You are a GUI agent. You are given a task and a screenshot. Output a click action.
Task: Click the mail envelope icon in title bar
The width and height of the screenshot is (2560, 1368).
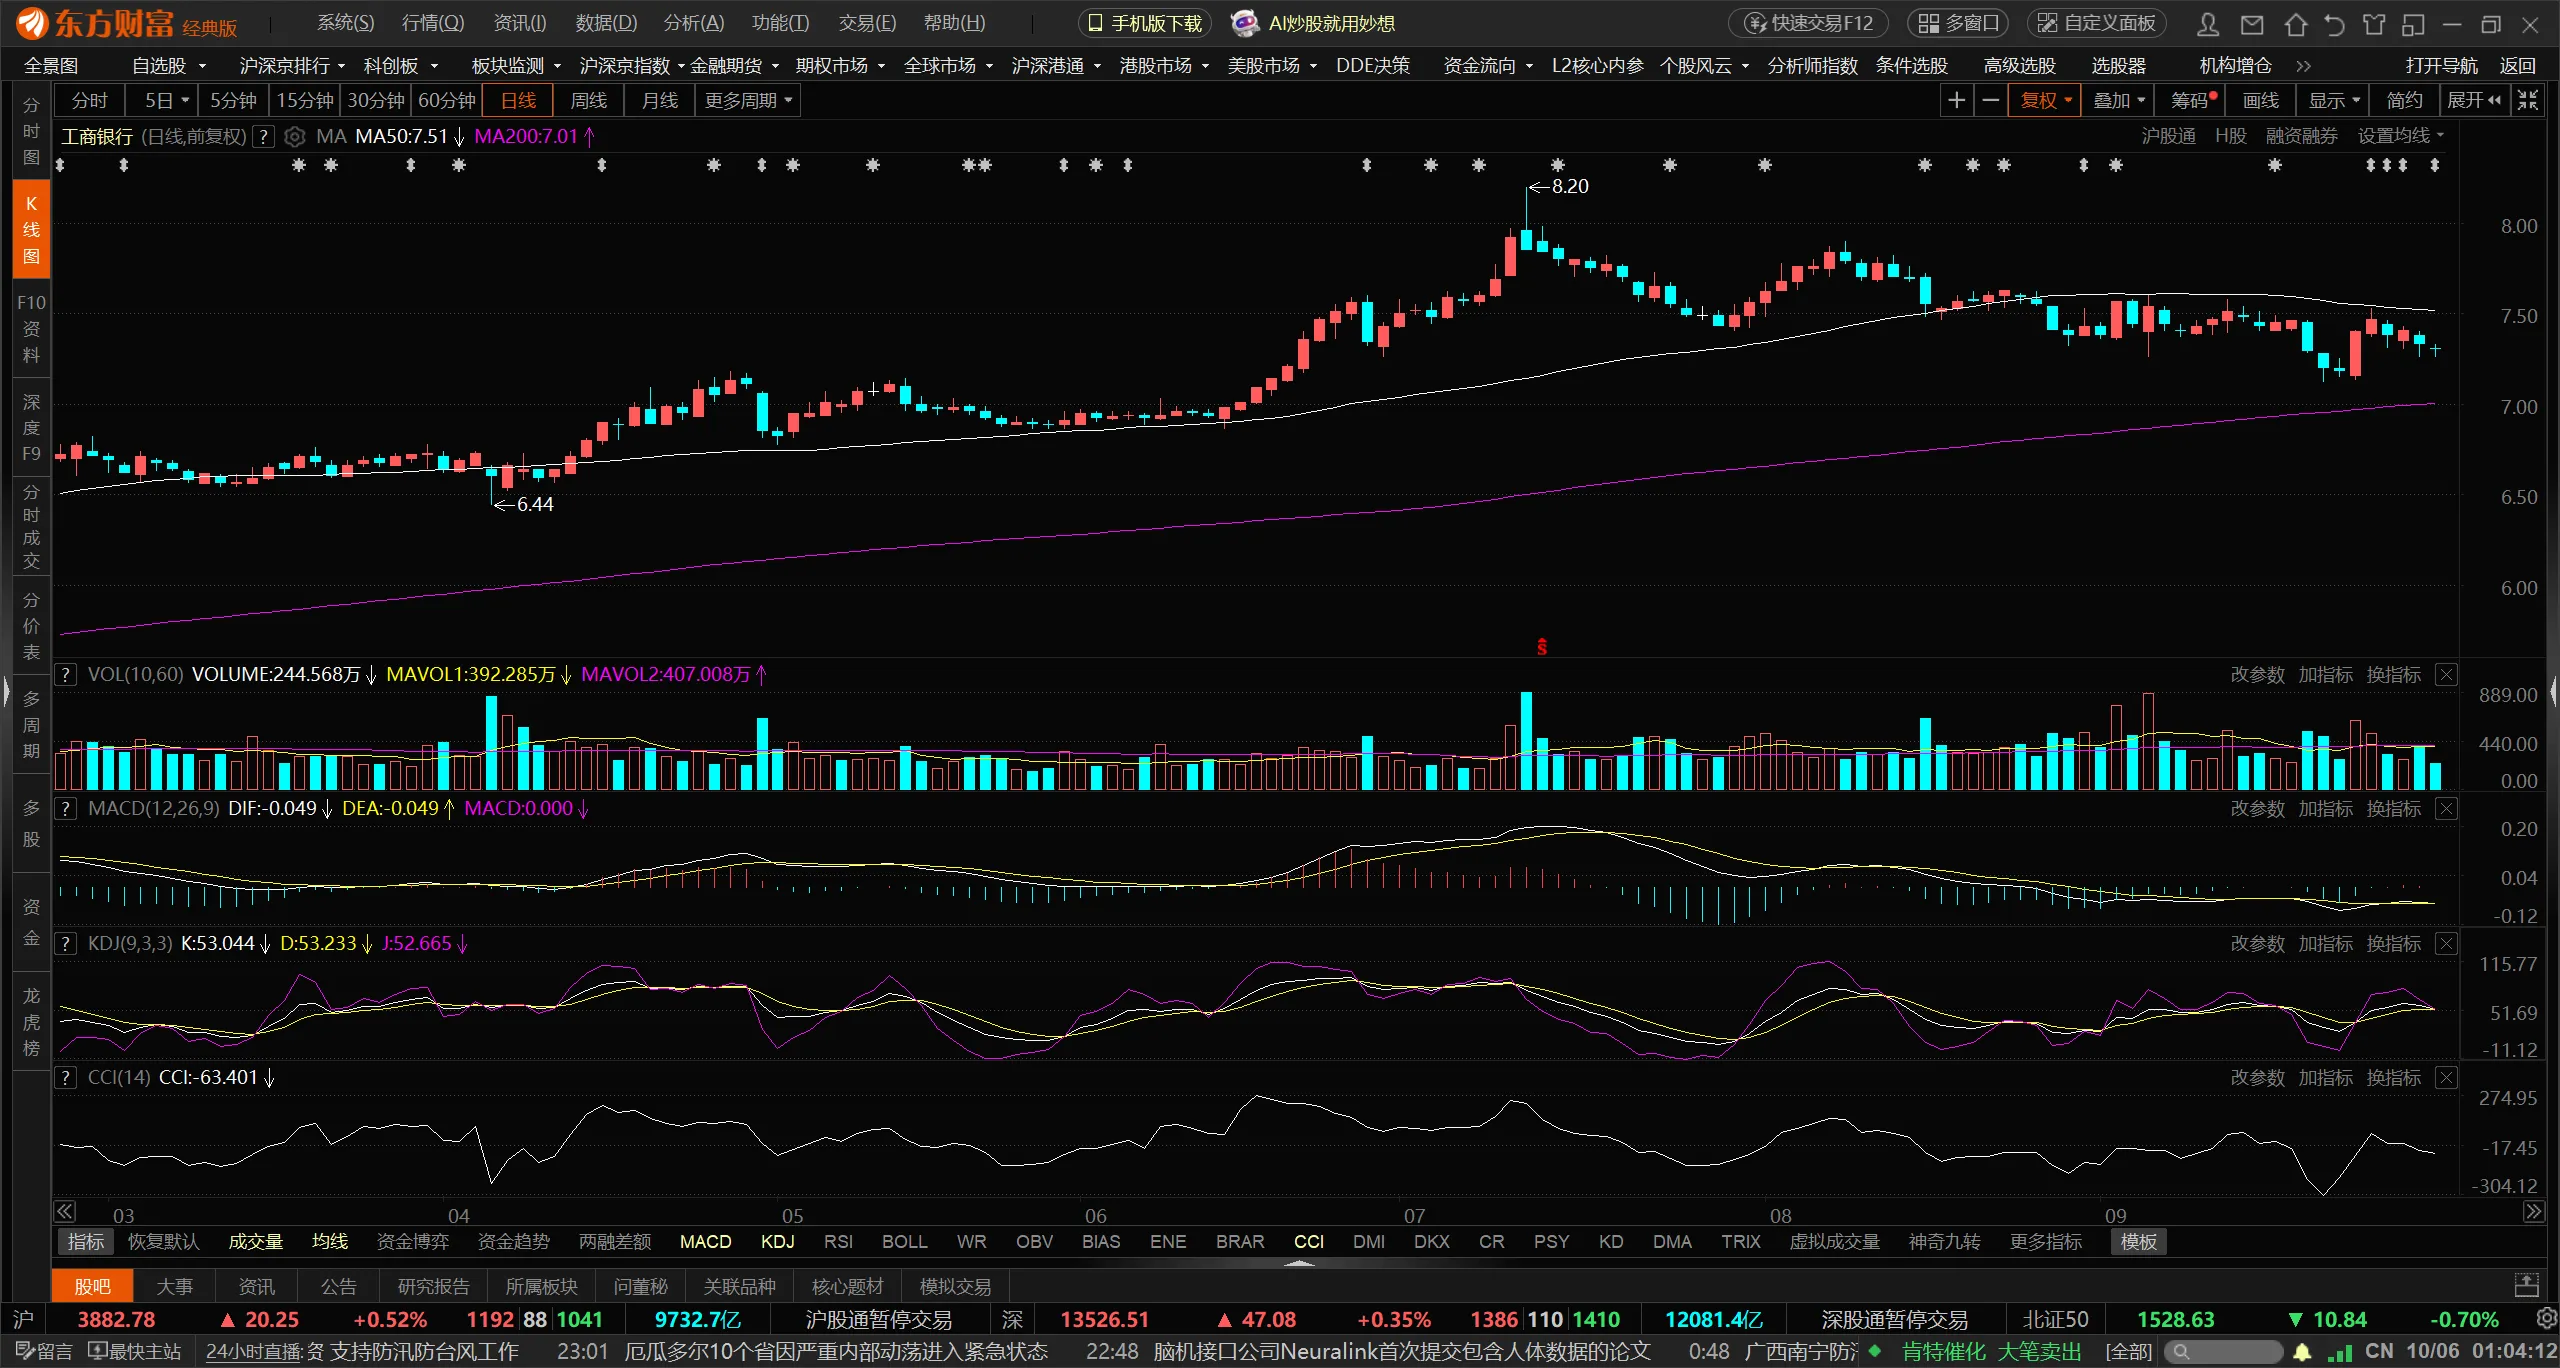2252,24
